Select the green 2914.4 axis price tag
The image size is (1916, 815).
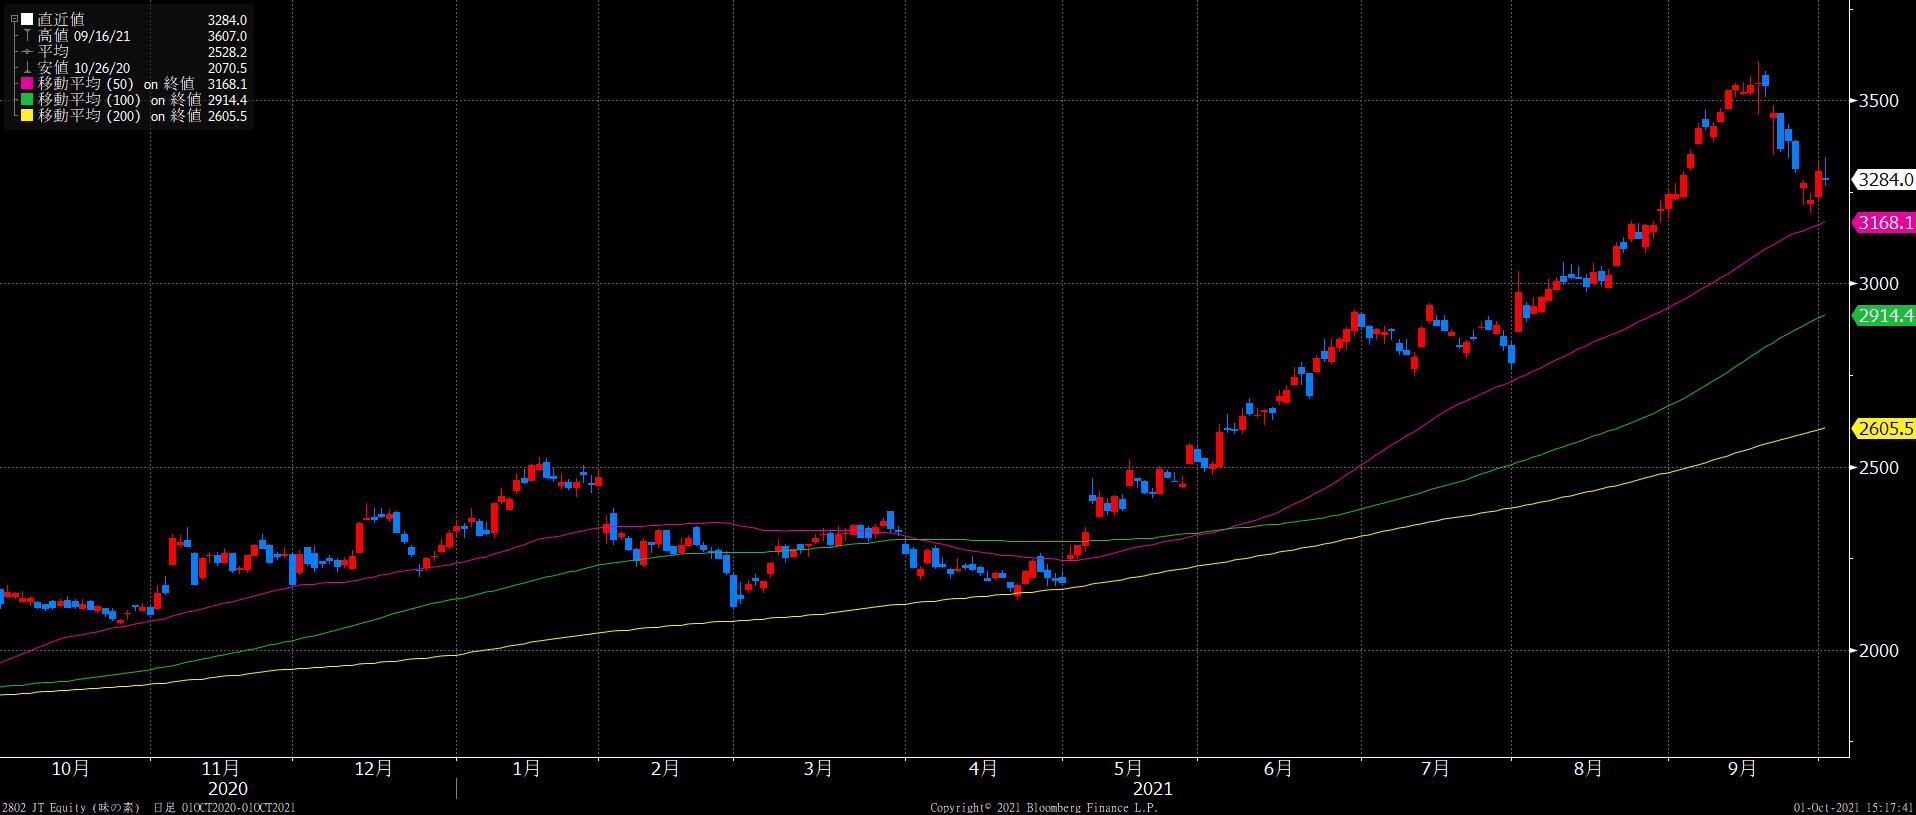click(1884, 316)
